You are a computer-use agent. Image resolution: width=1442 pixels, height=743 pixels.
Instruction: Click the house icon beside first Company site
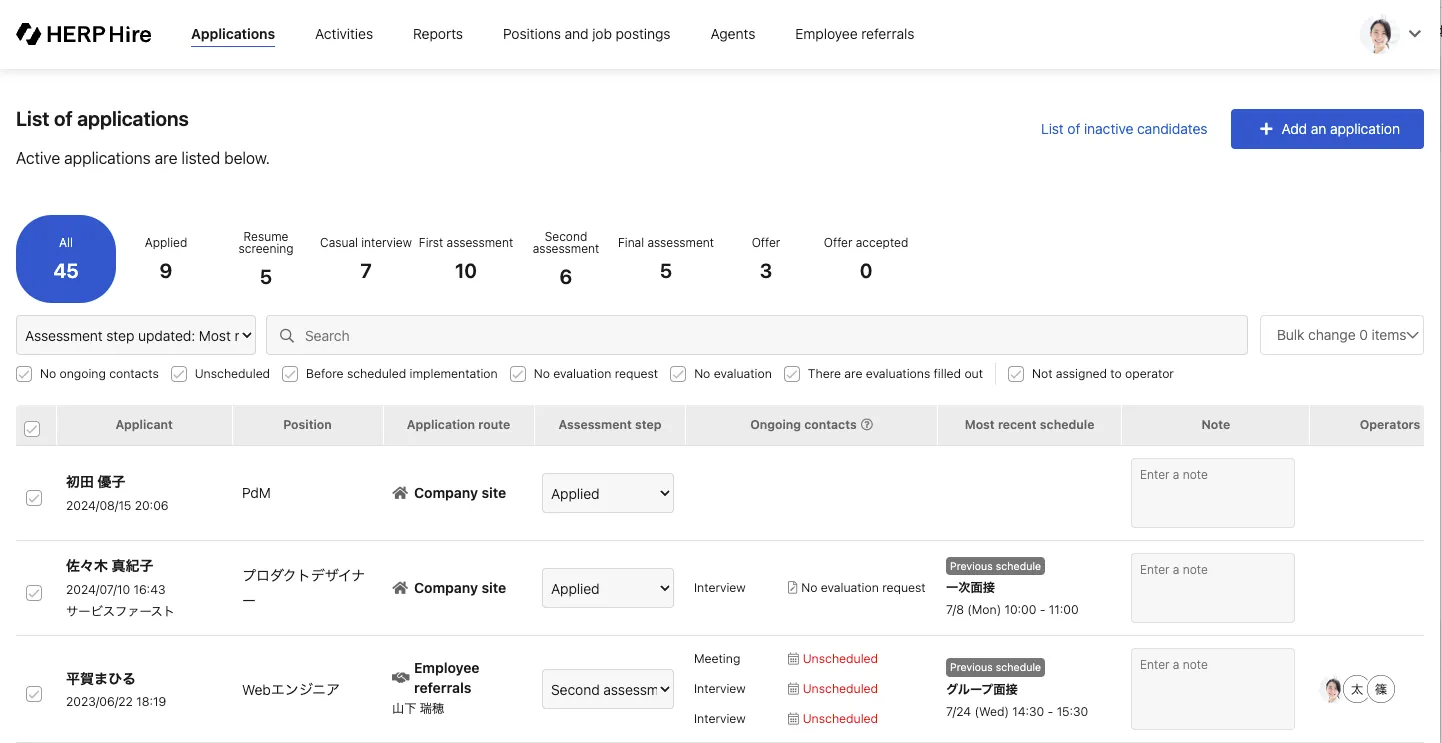400,493
